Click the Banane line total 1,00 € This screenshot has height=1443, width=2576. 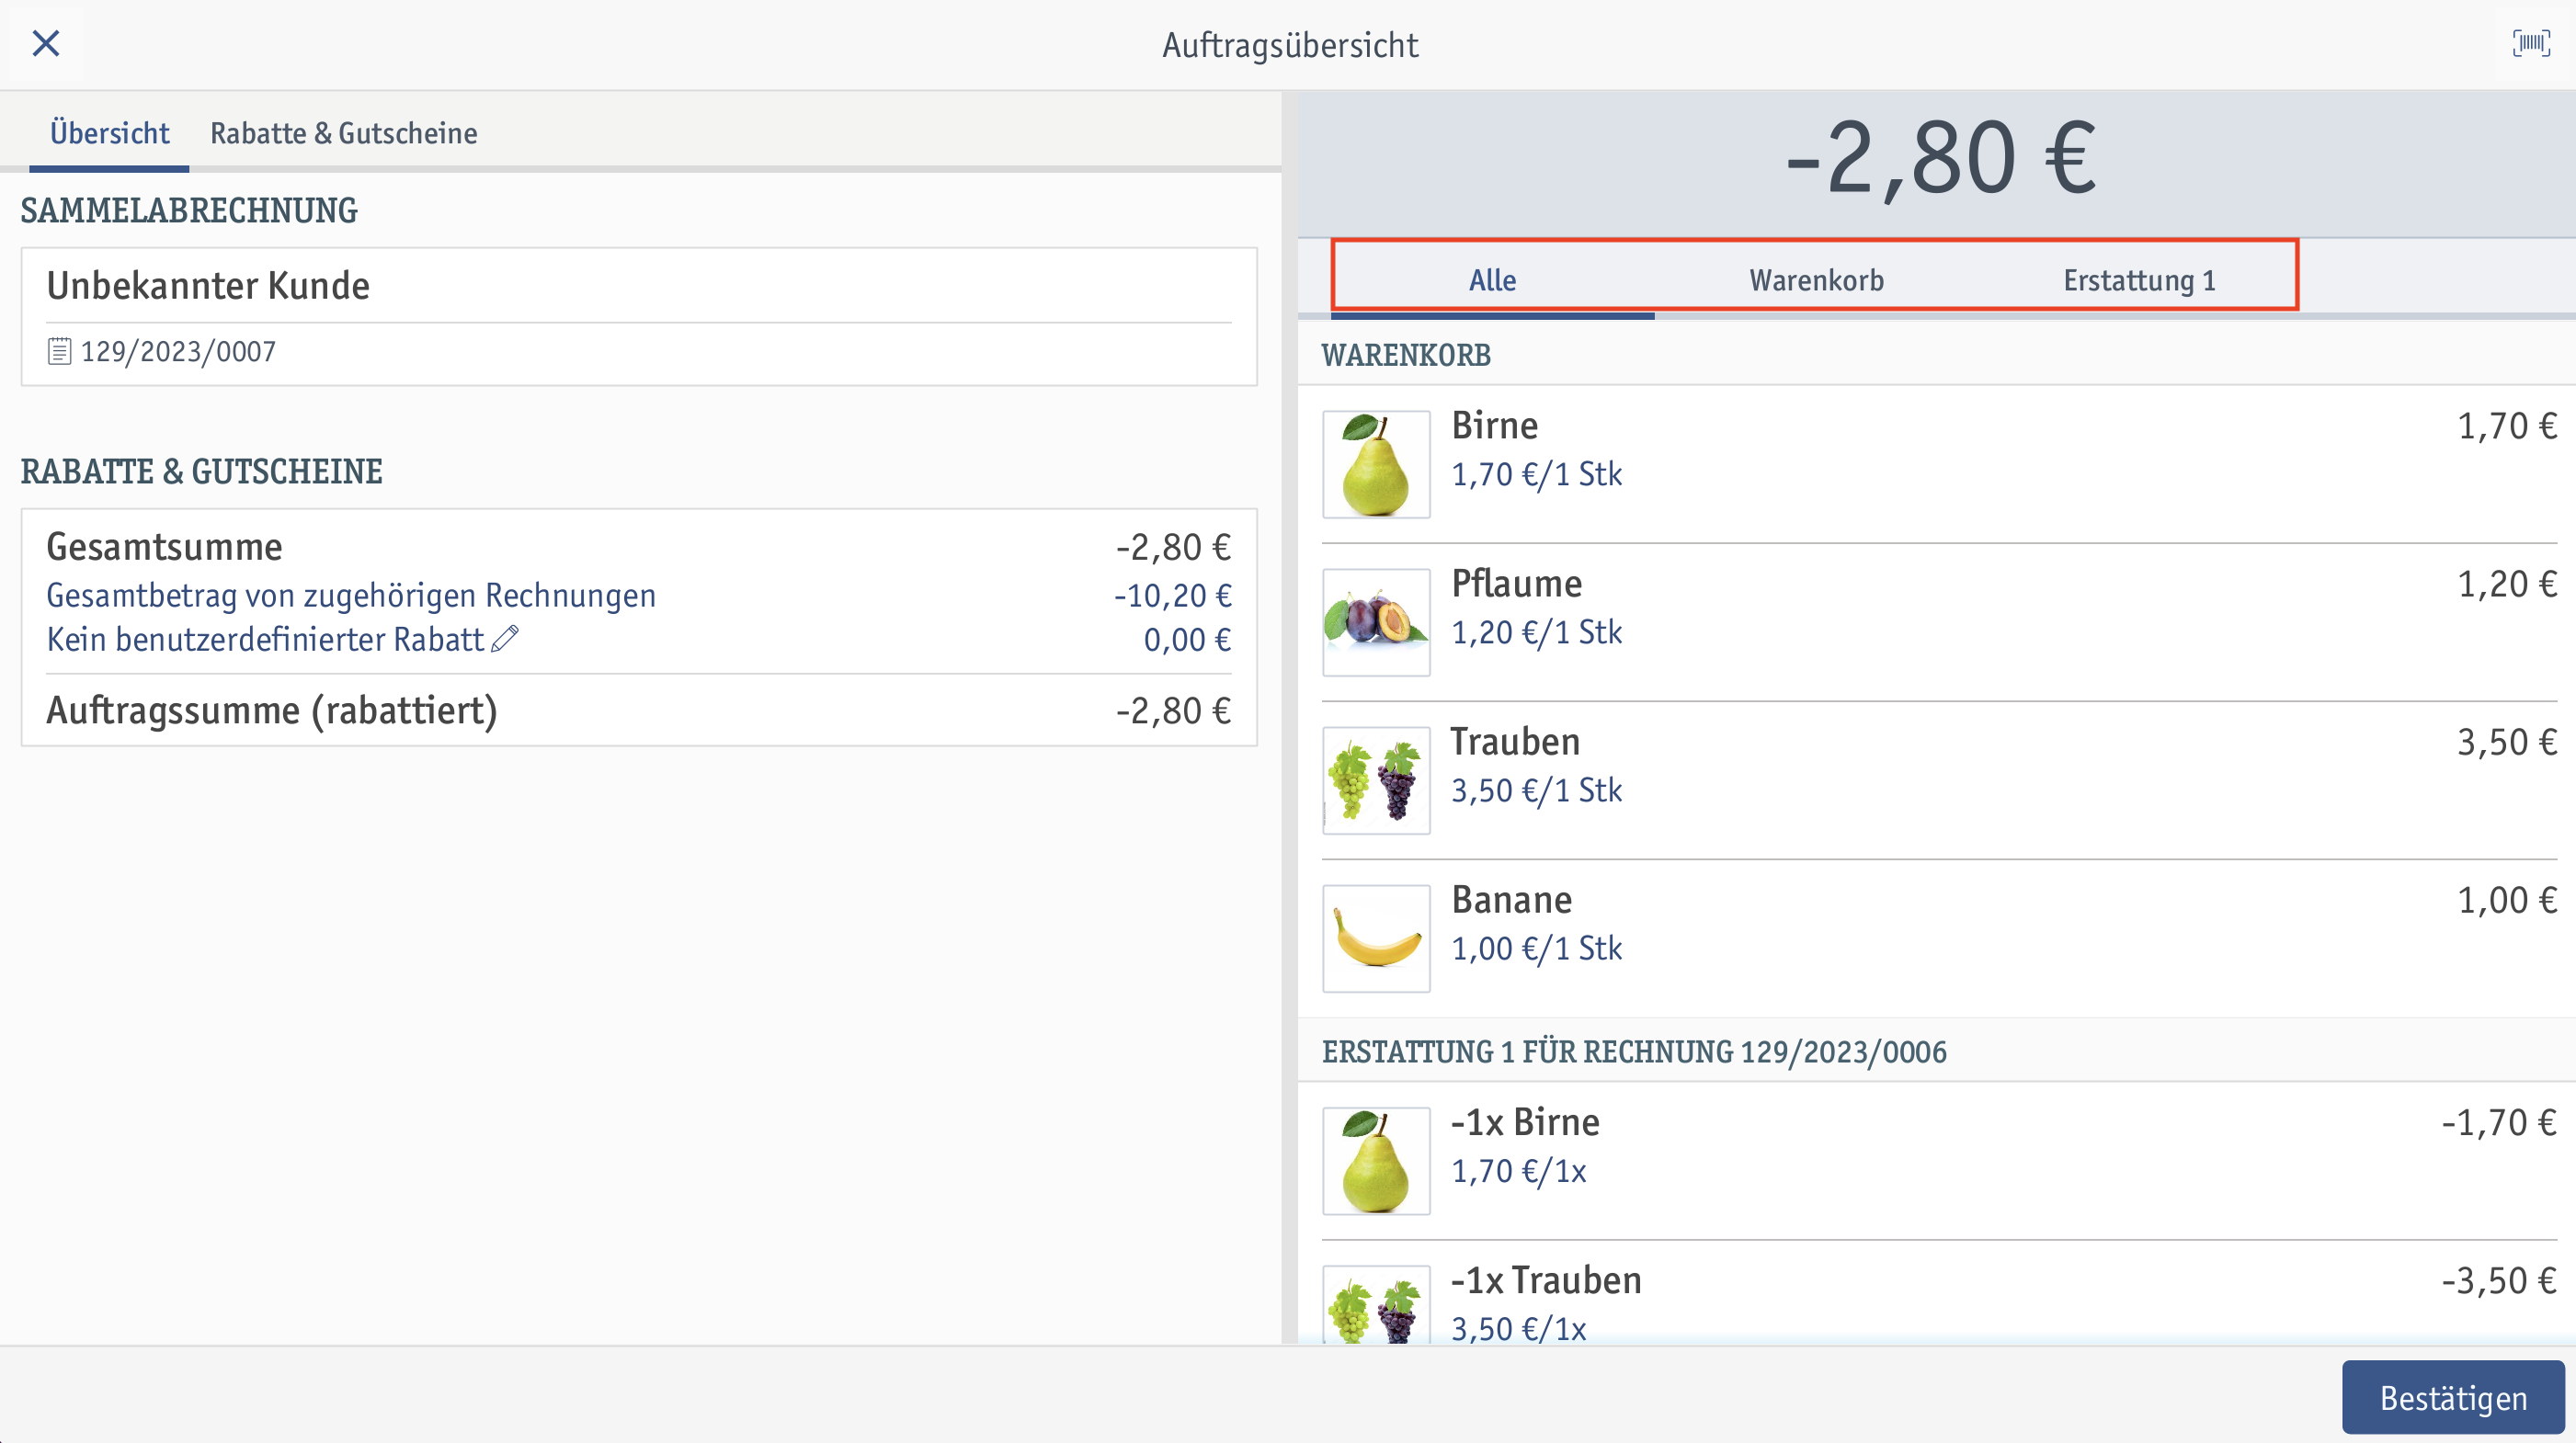click(x=2507, y=900)
